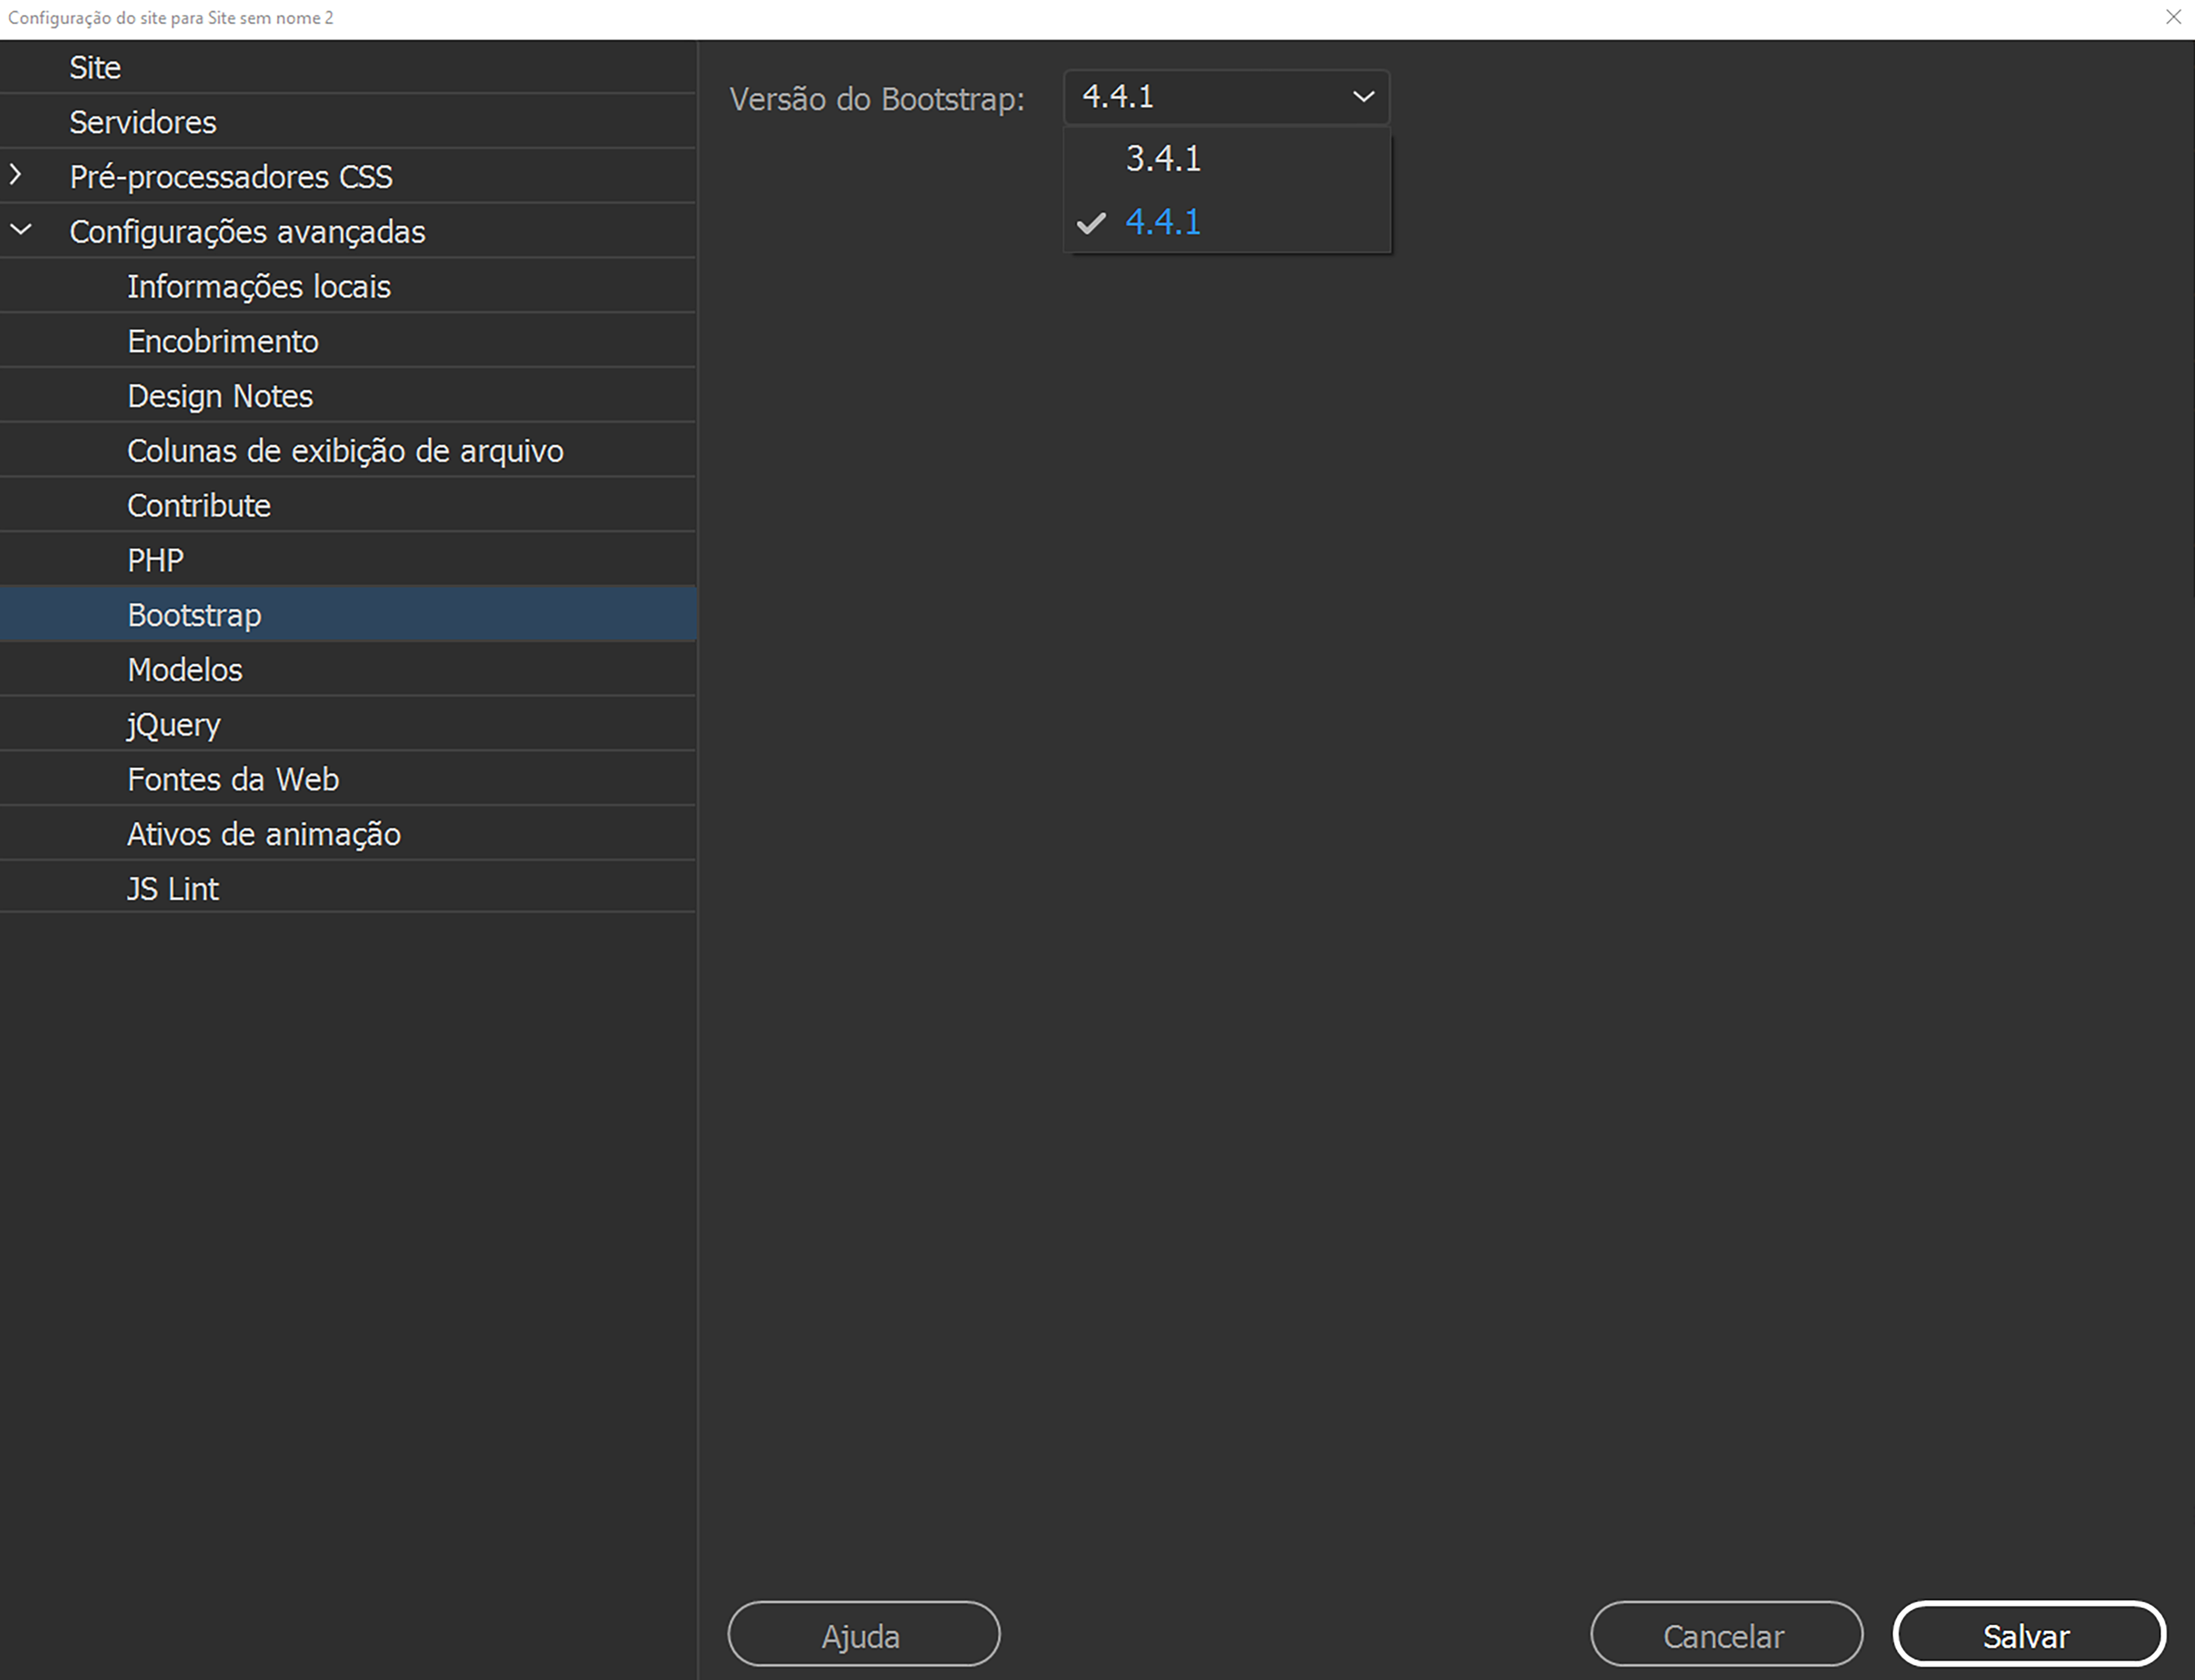Select the checked 4.4.1 Bootstrap version
This screenshot has width=2195, height=1680.
click(x=1163, y=222)
